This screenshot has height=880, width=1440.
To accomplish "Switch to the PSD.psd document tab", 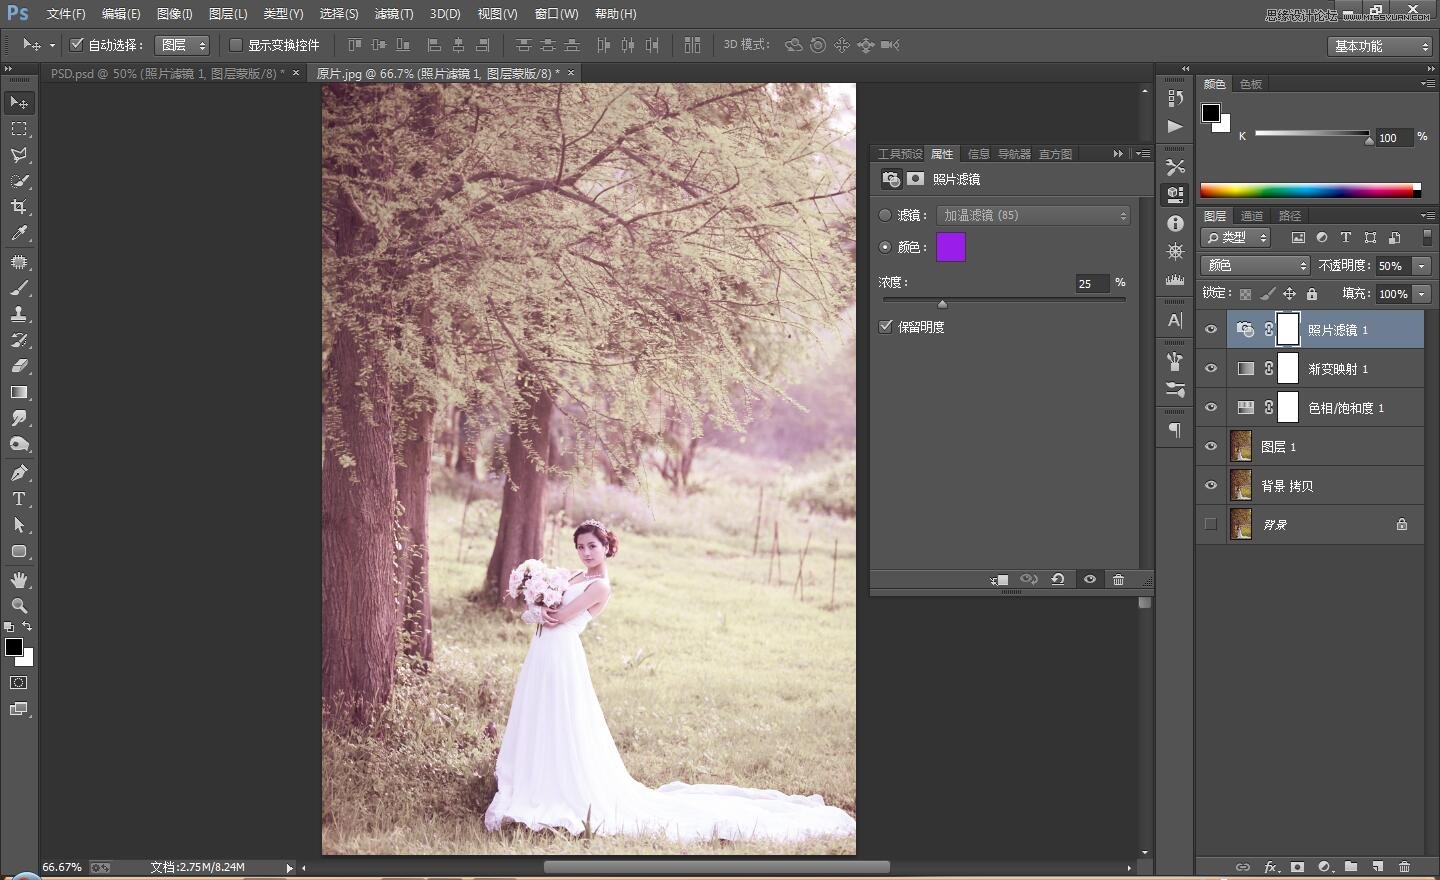I will [x=167, y=73].
